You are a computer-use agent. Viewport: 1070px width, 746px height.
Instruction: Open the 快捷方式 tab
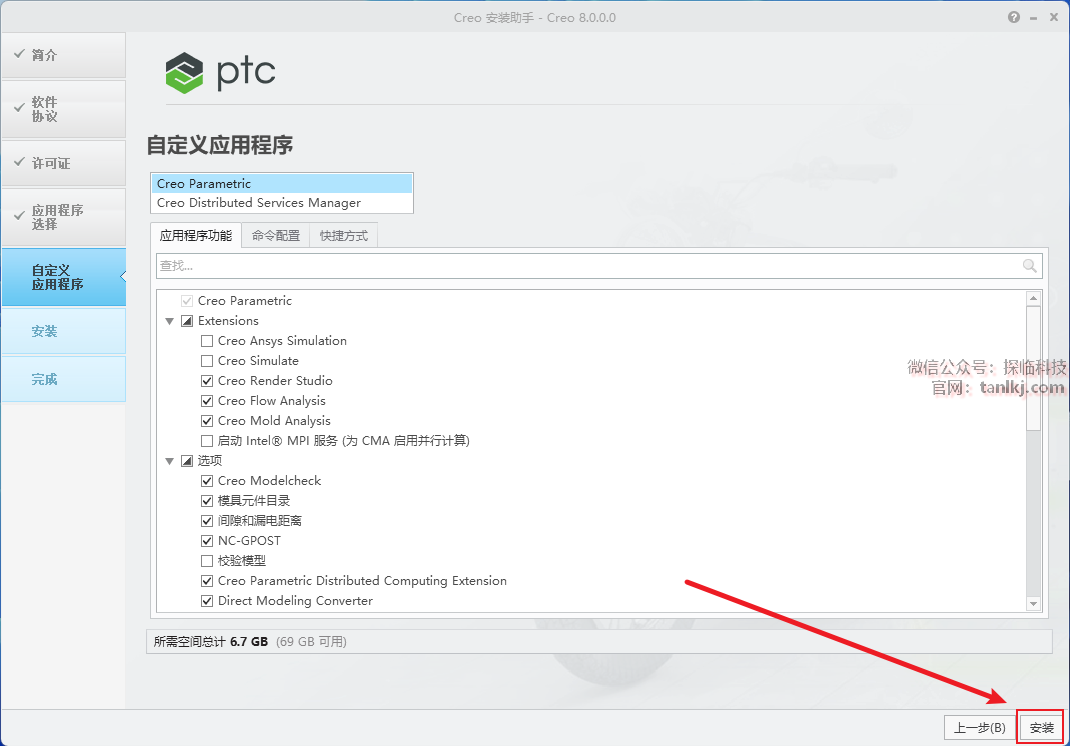point(343,235)
